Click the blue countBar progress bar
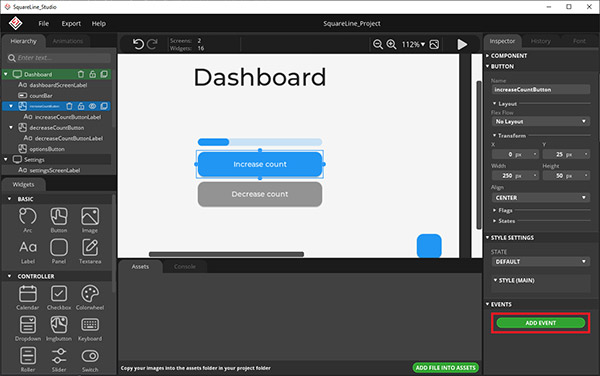The height and width of the screenshot is (376, 600). (260, 142)
